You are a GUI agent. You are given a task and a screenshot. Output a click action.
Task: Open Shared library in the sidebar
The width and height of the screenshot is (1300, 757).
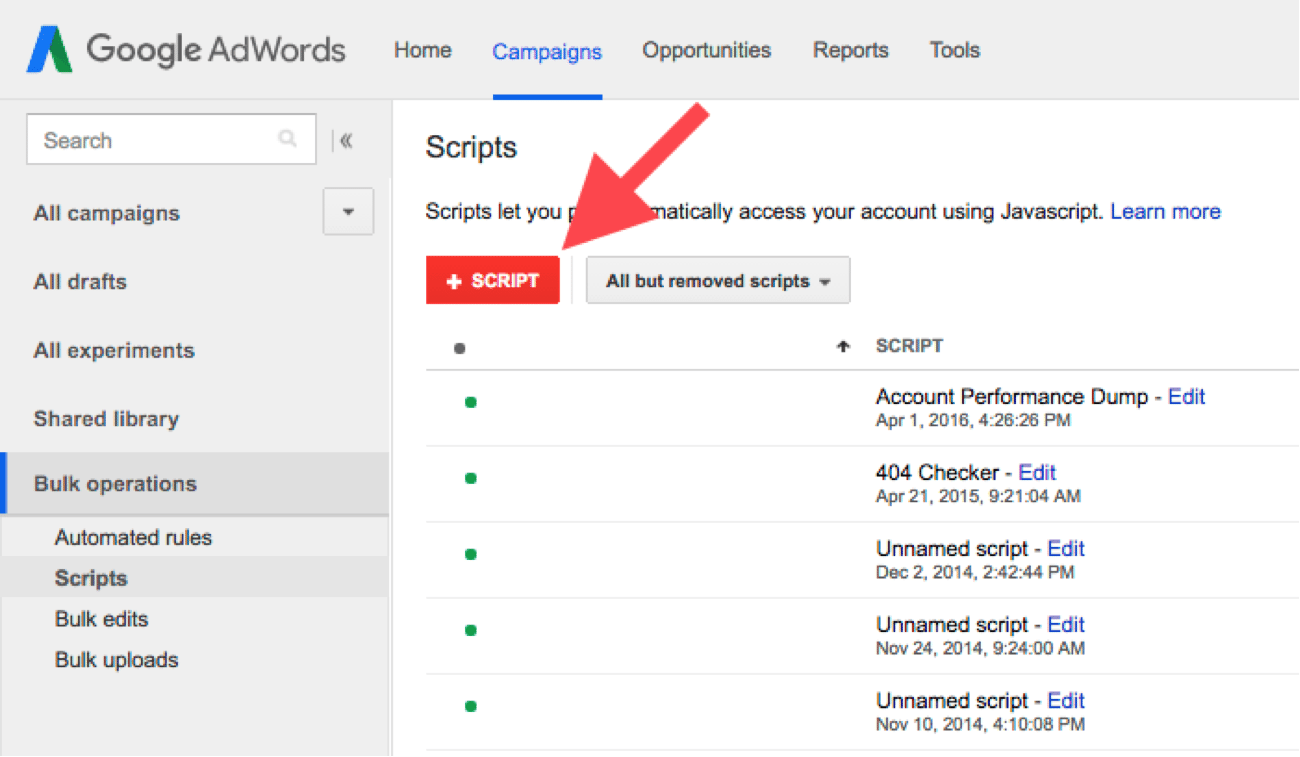106,419
